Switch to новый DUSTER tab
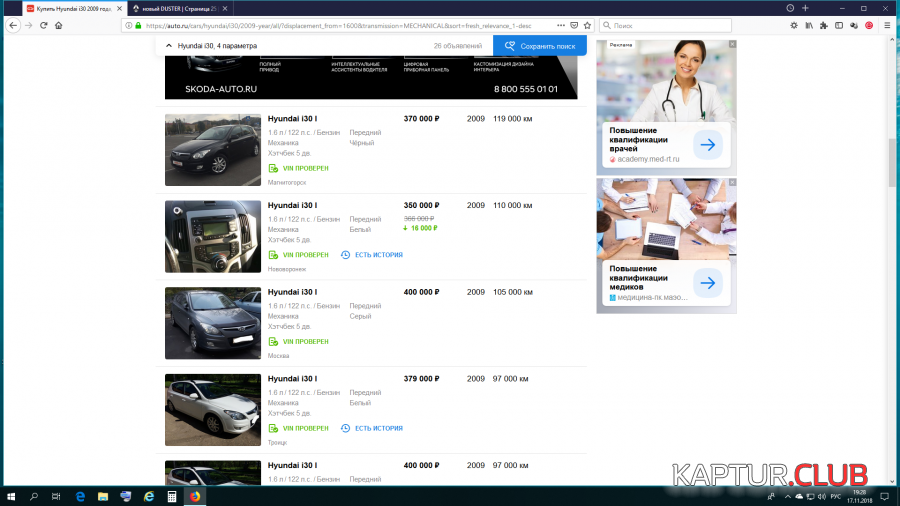Viewport: 900px width, 506px height. [179, 9]
